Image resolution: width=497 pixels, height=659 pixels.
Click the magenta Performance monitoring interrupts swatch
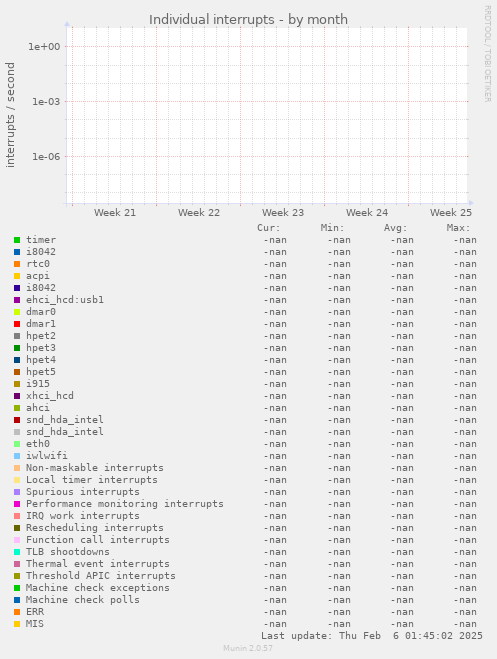17,504
